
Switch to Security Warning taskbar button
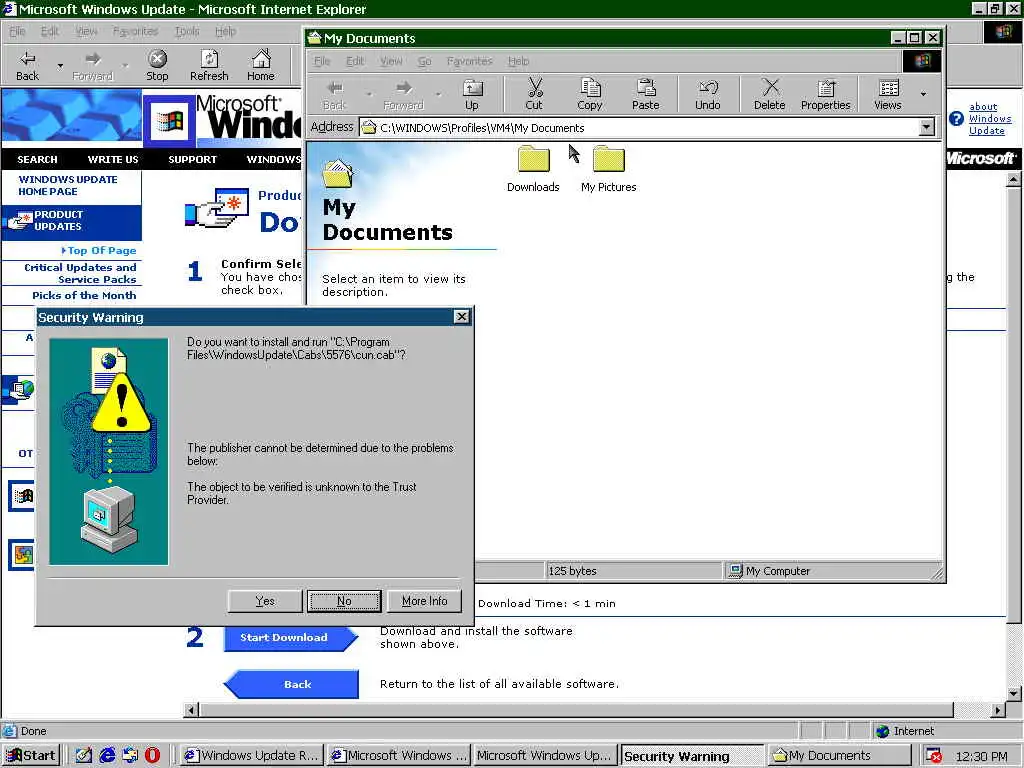point(692,756)
